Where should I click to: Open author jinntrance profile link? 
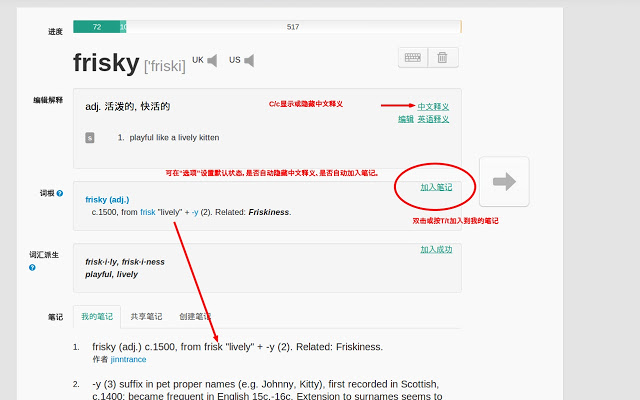pos(128,359)
